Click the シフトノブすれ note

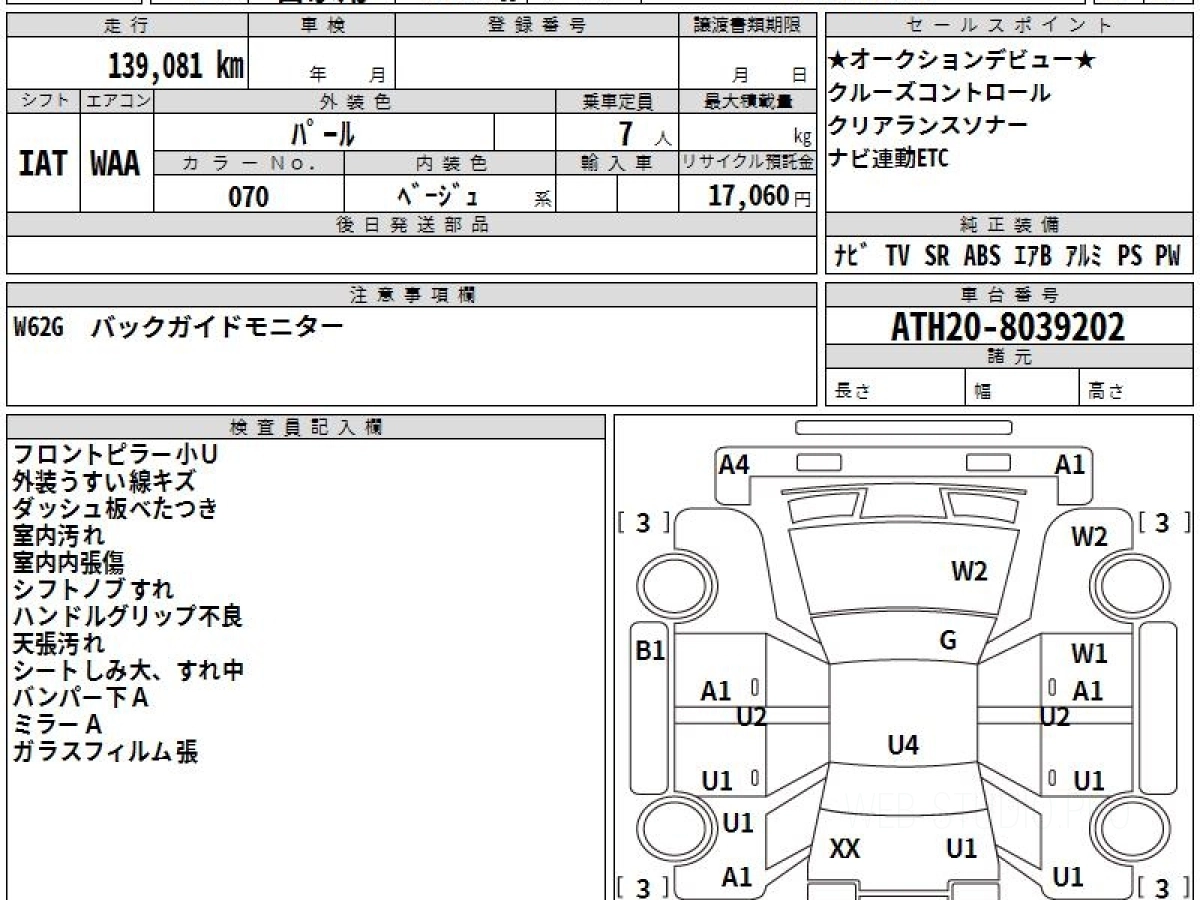pyautogui.click(x=93, y=589)
